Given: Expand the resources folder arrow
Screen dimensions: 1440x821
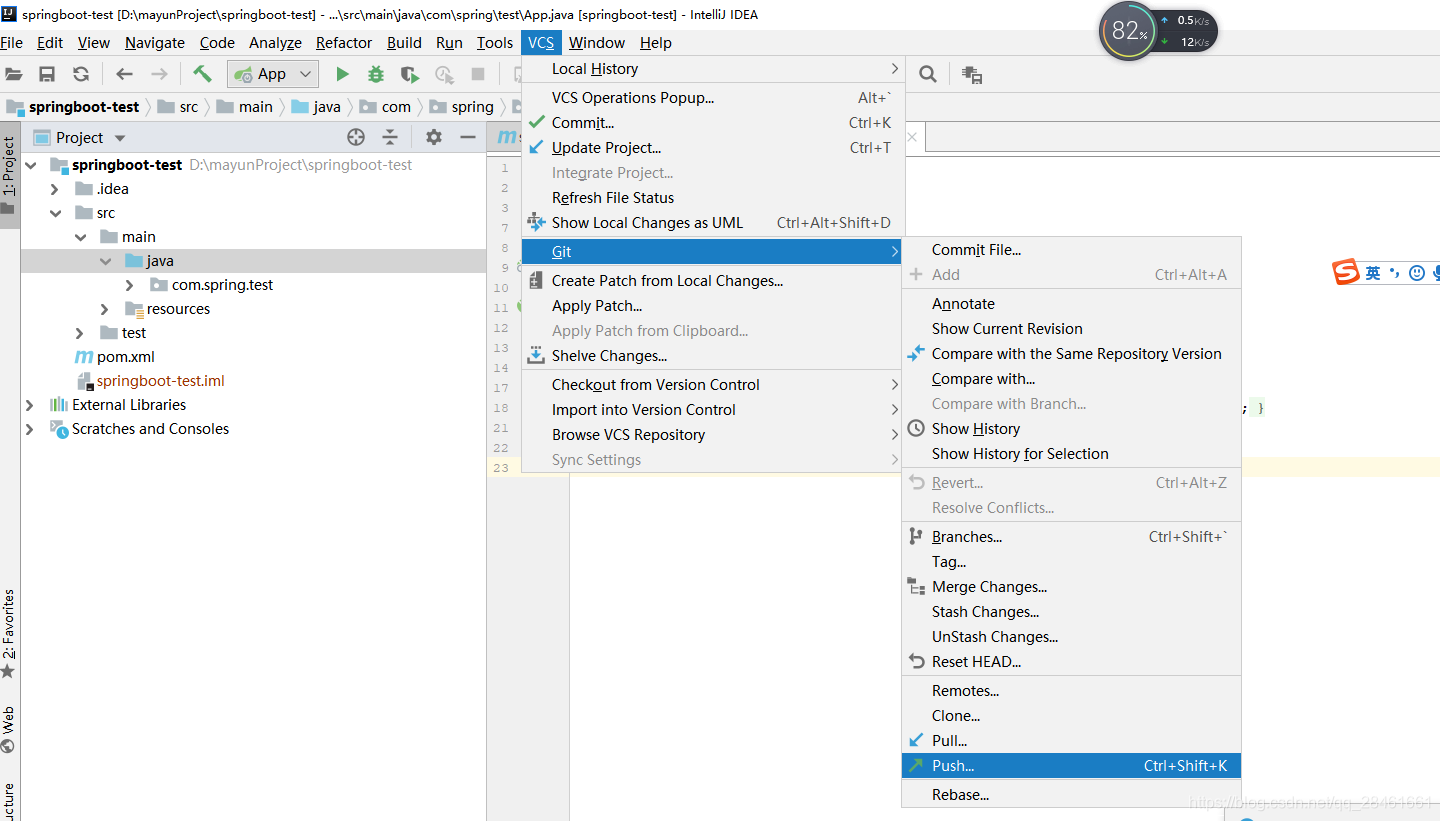Looking at the screenshot, I should (106, 309).
